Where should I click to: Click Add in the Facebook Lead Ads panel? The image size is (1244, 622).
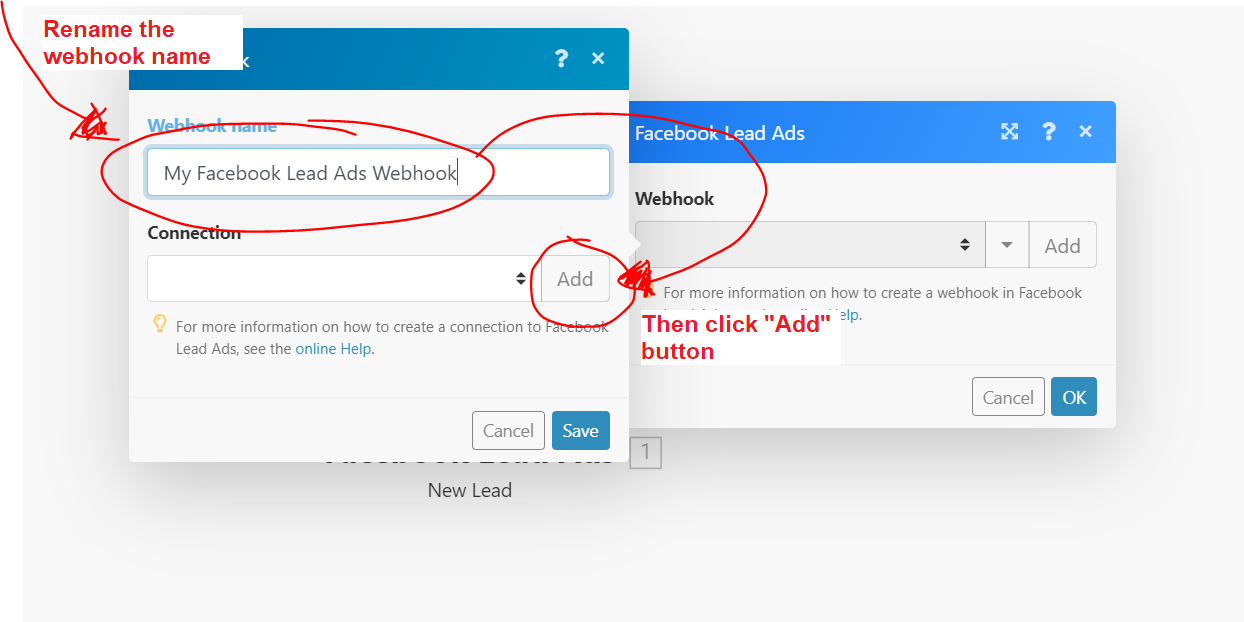click(1062, 245)
